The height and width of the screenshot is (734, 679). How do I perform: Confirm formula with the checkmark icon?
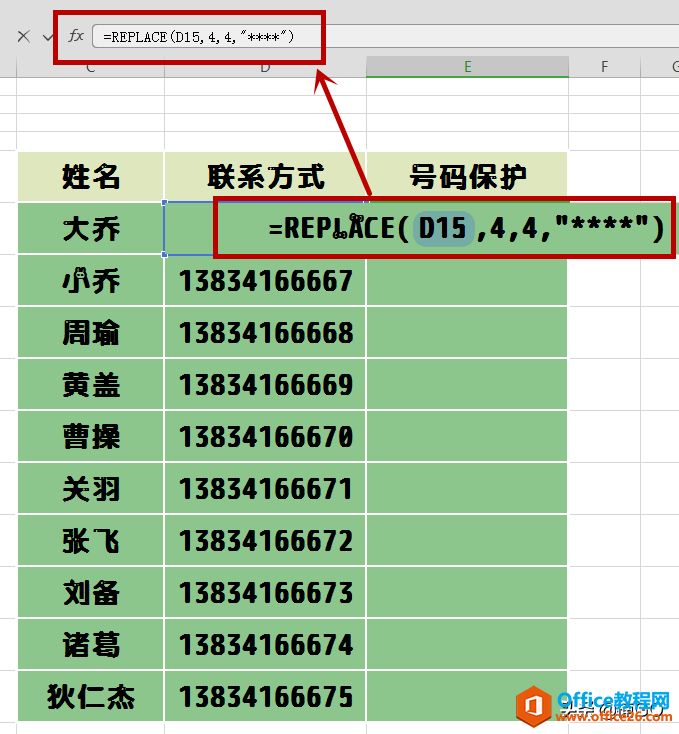click(47, 37)
